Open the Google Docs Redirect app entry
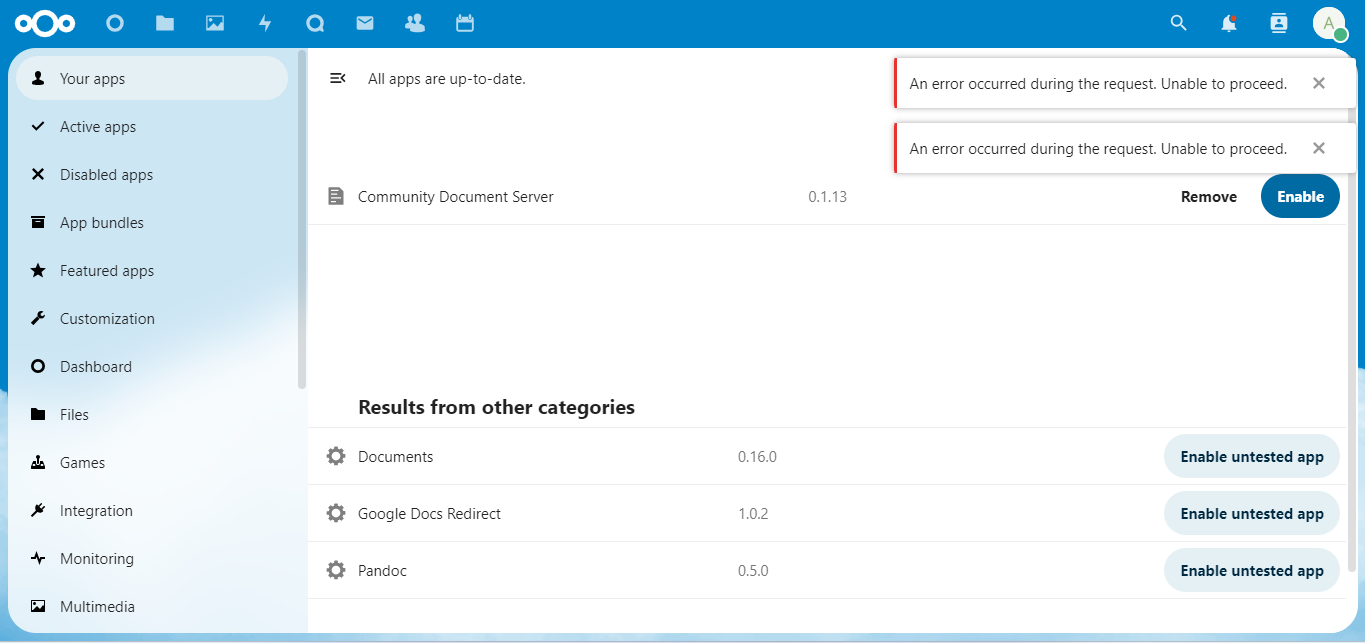 pyautogui.click(x=429, y=514)
